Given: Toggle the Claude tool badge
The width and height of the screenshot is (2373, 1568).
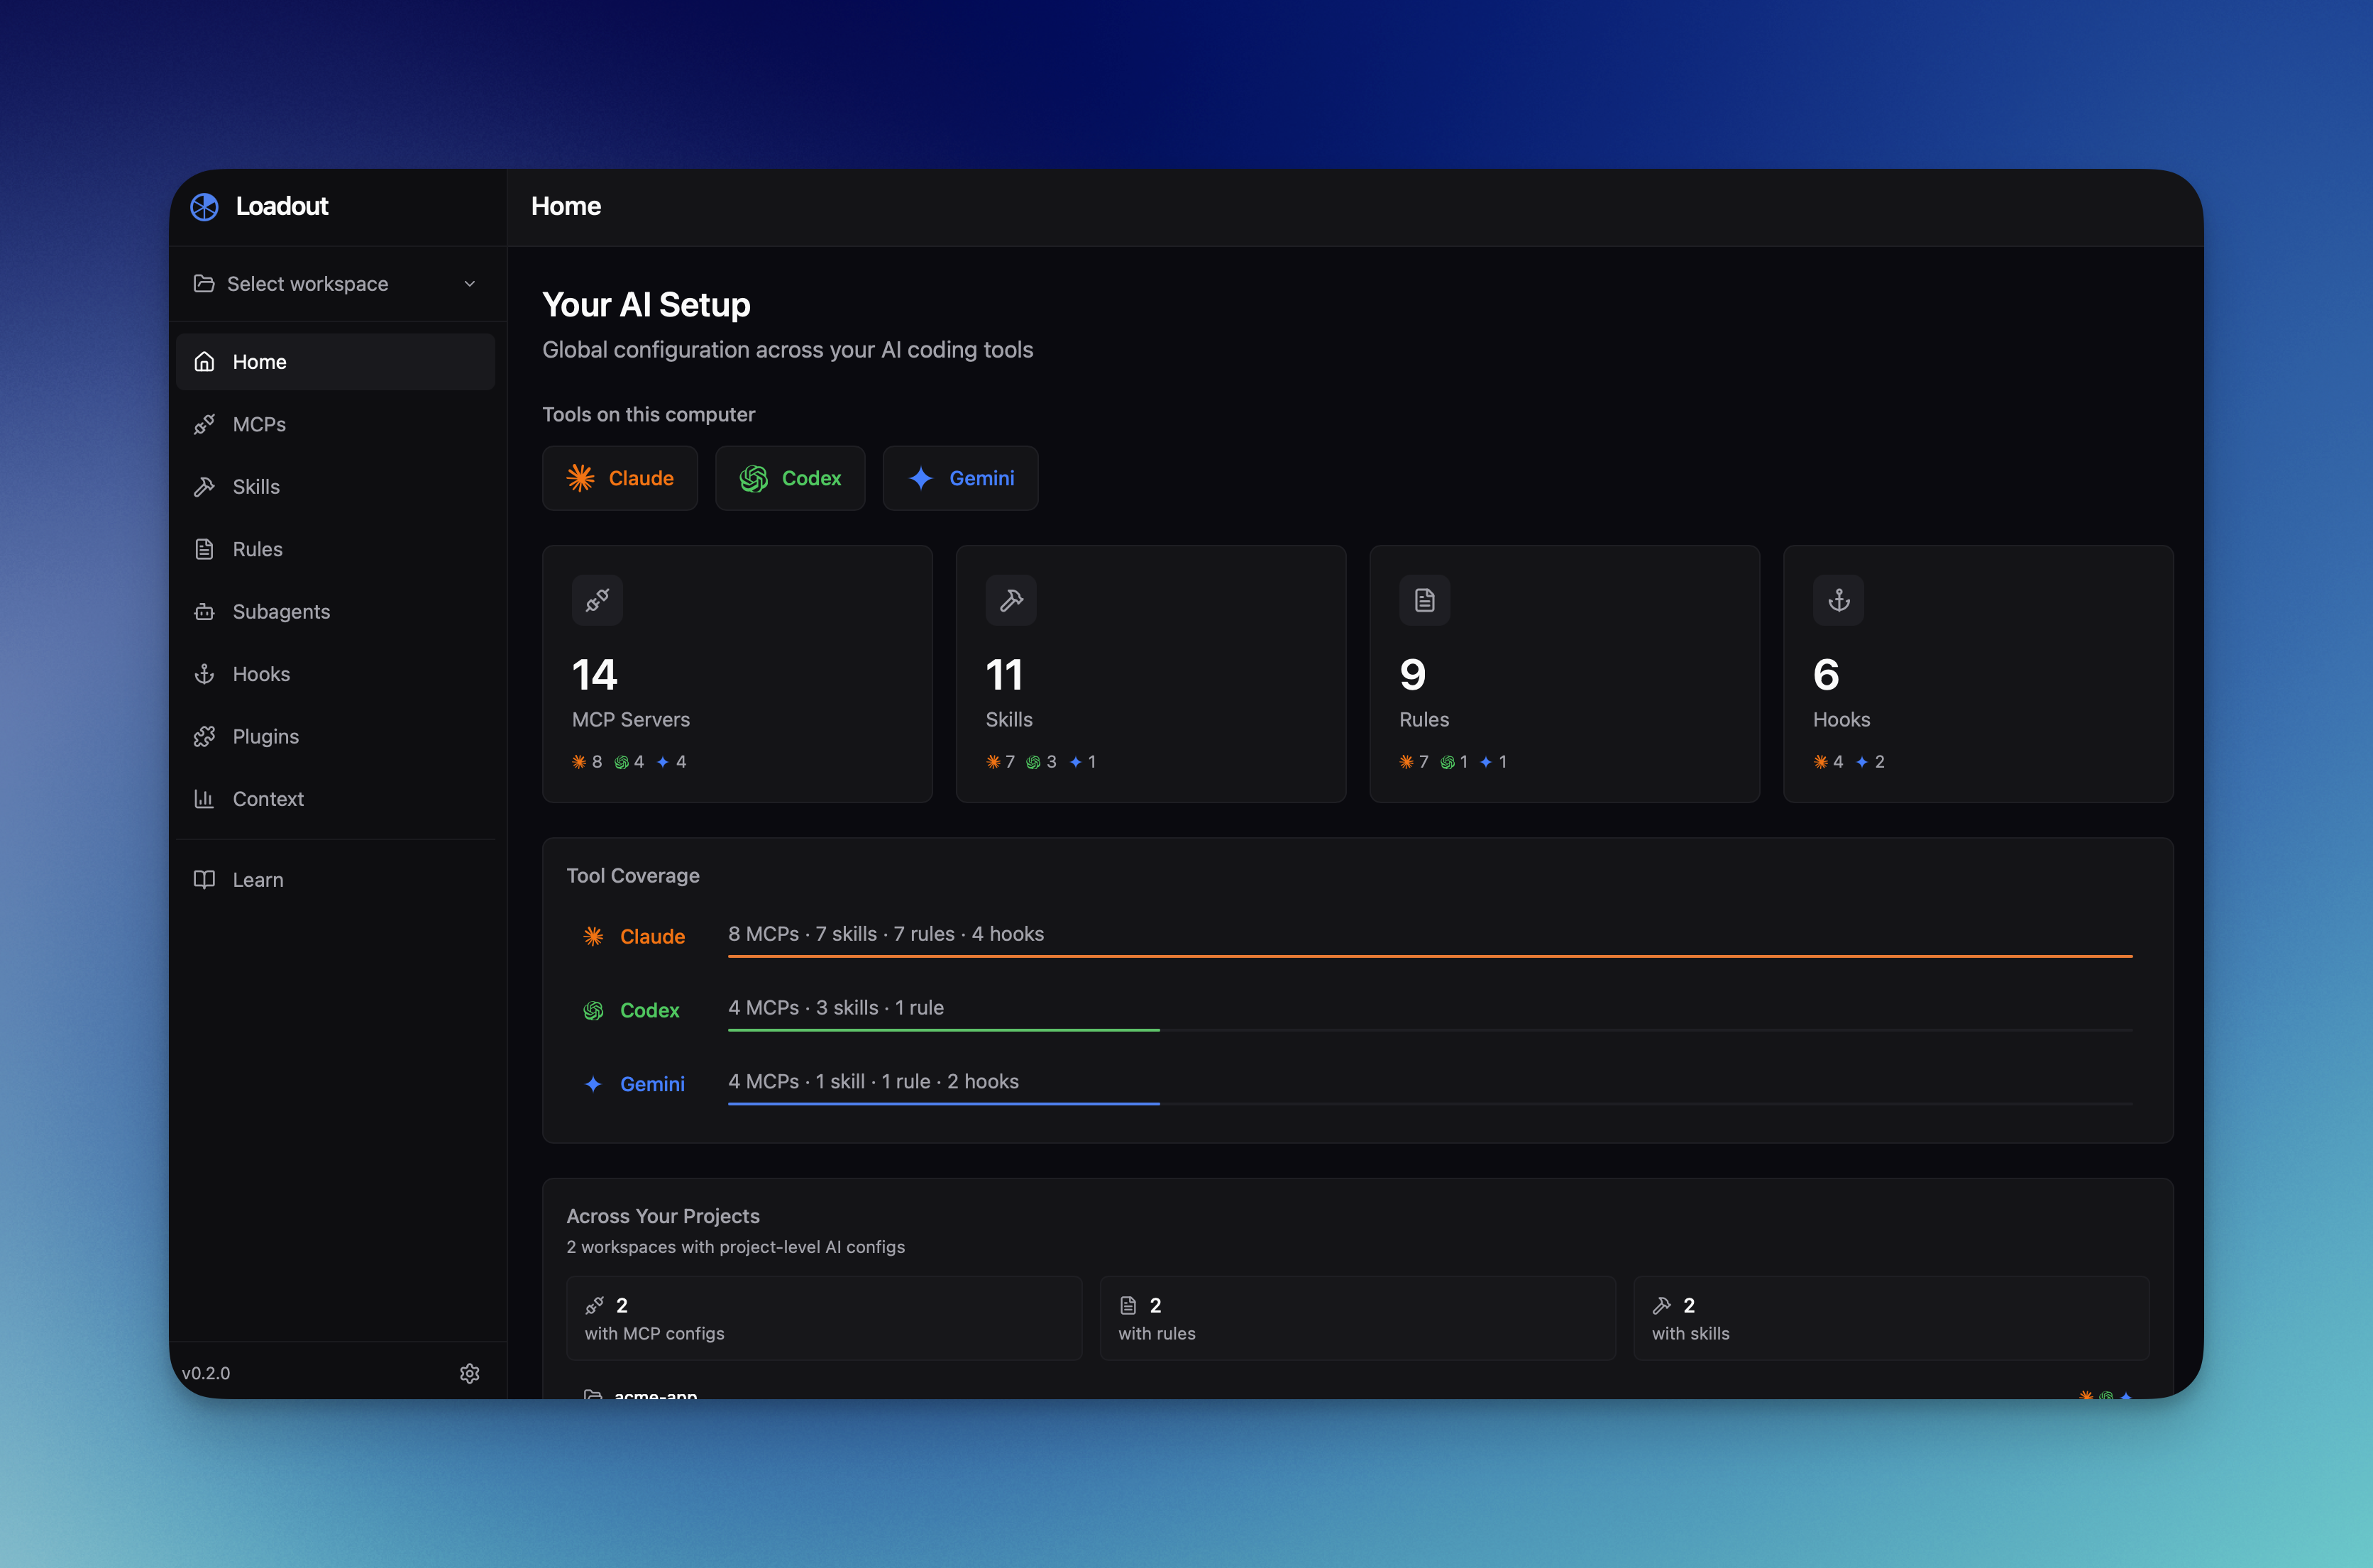Looking at the screenshot, I should pos(620,478).
